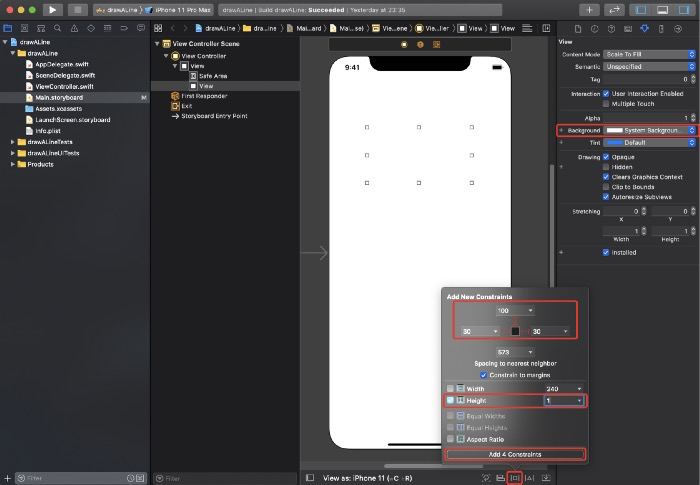Open the code review arrows button

pos(614,9)
